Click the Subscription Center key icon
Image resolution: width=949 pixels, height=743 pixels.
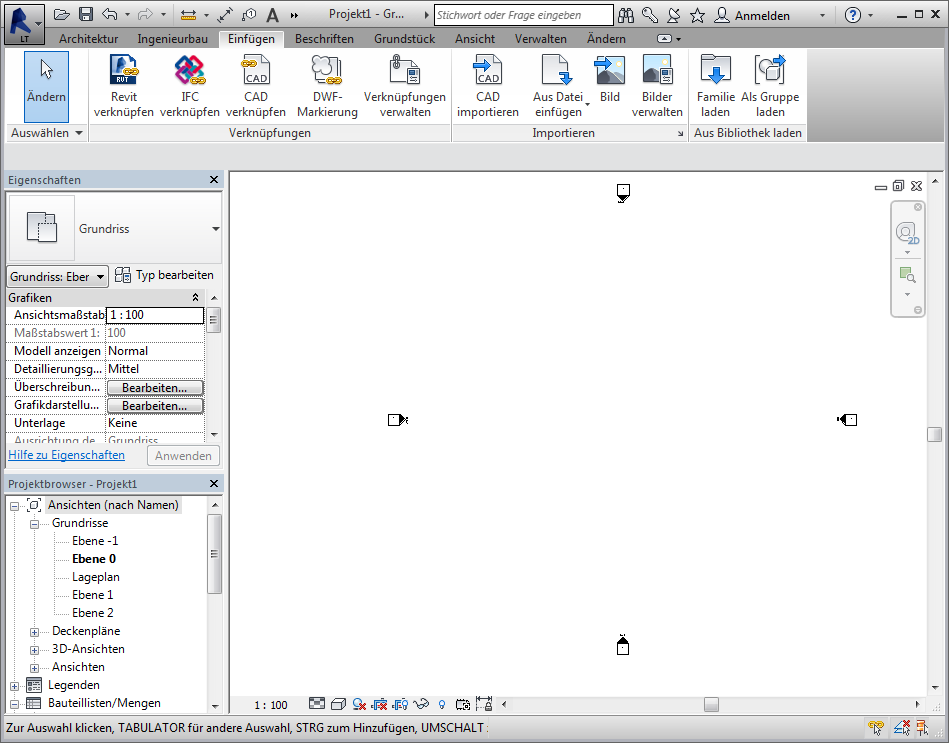pos(649,15)
